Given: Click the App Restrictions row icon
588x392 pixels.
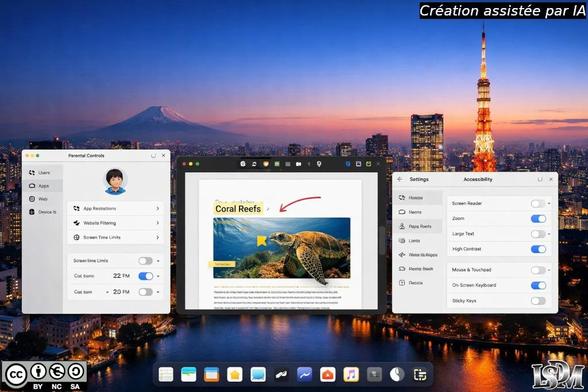Looking at the screenshot, I should pyautogui.click(x=76, y=208).
